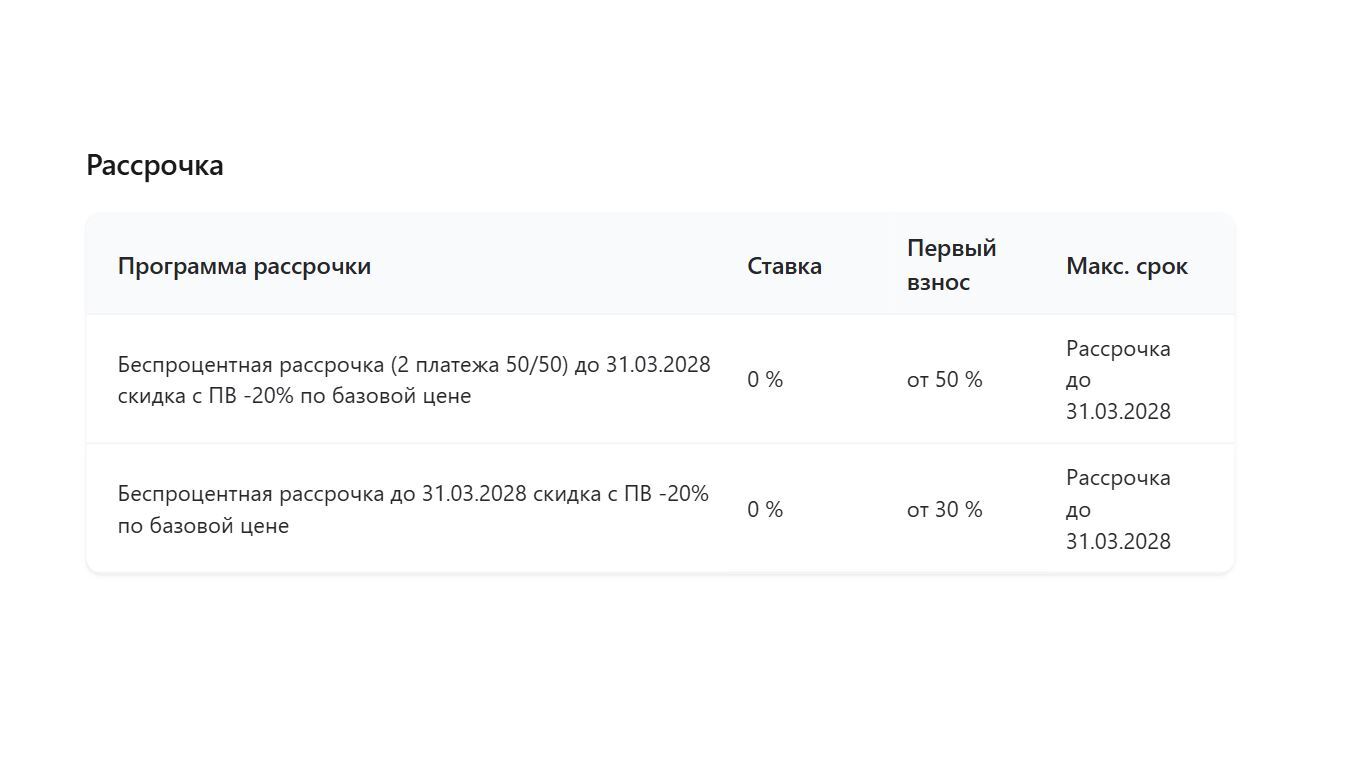
Task: Click Рассрочка text in the first row's term cell
Action: [x=1118, y=349]
